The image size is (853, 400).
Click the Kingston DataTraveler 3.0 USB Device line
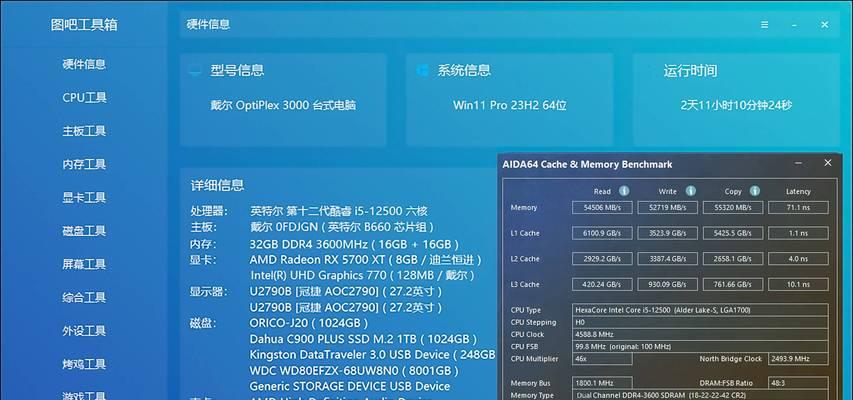coord(373,355)
